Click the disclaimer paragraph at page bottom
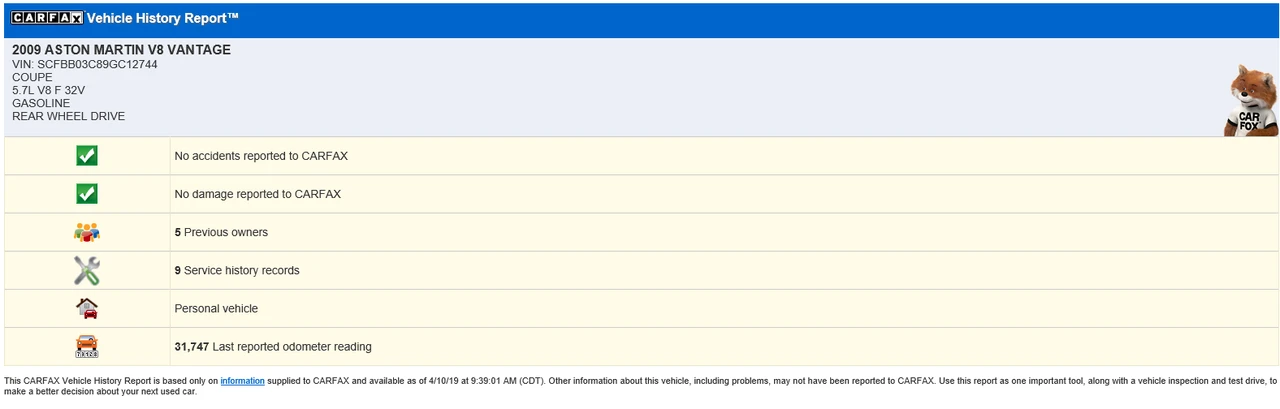 pos(640,386)
